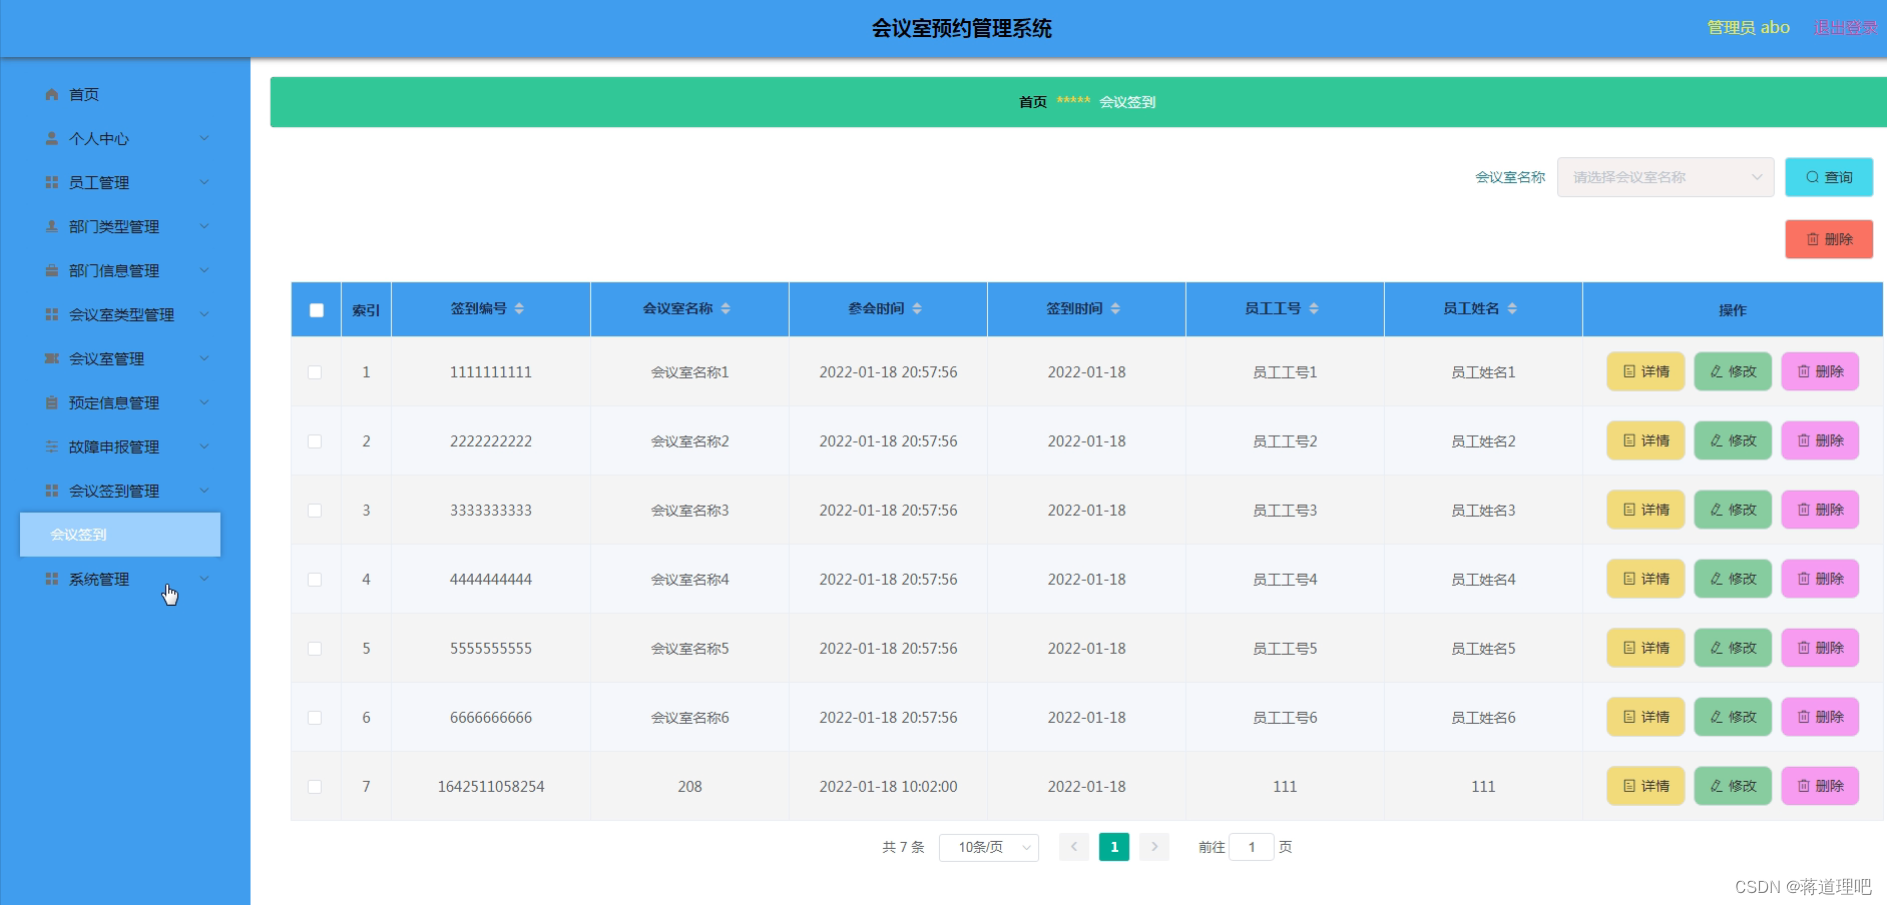Tick the checkbox for row 2222222222
The image size is (1887, 905).
[315, 441]
